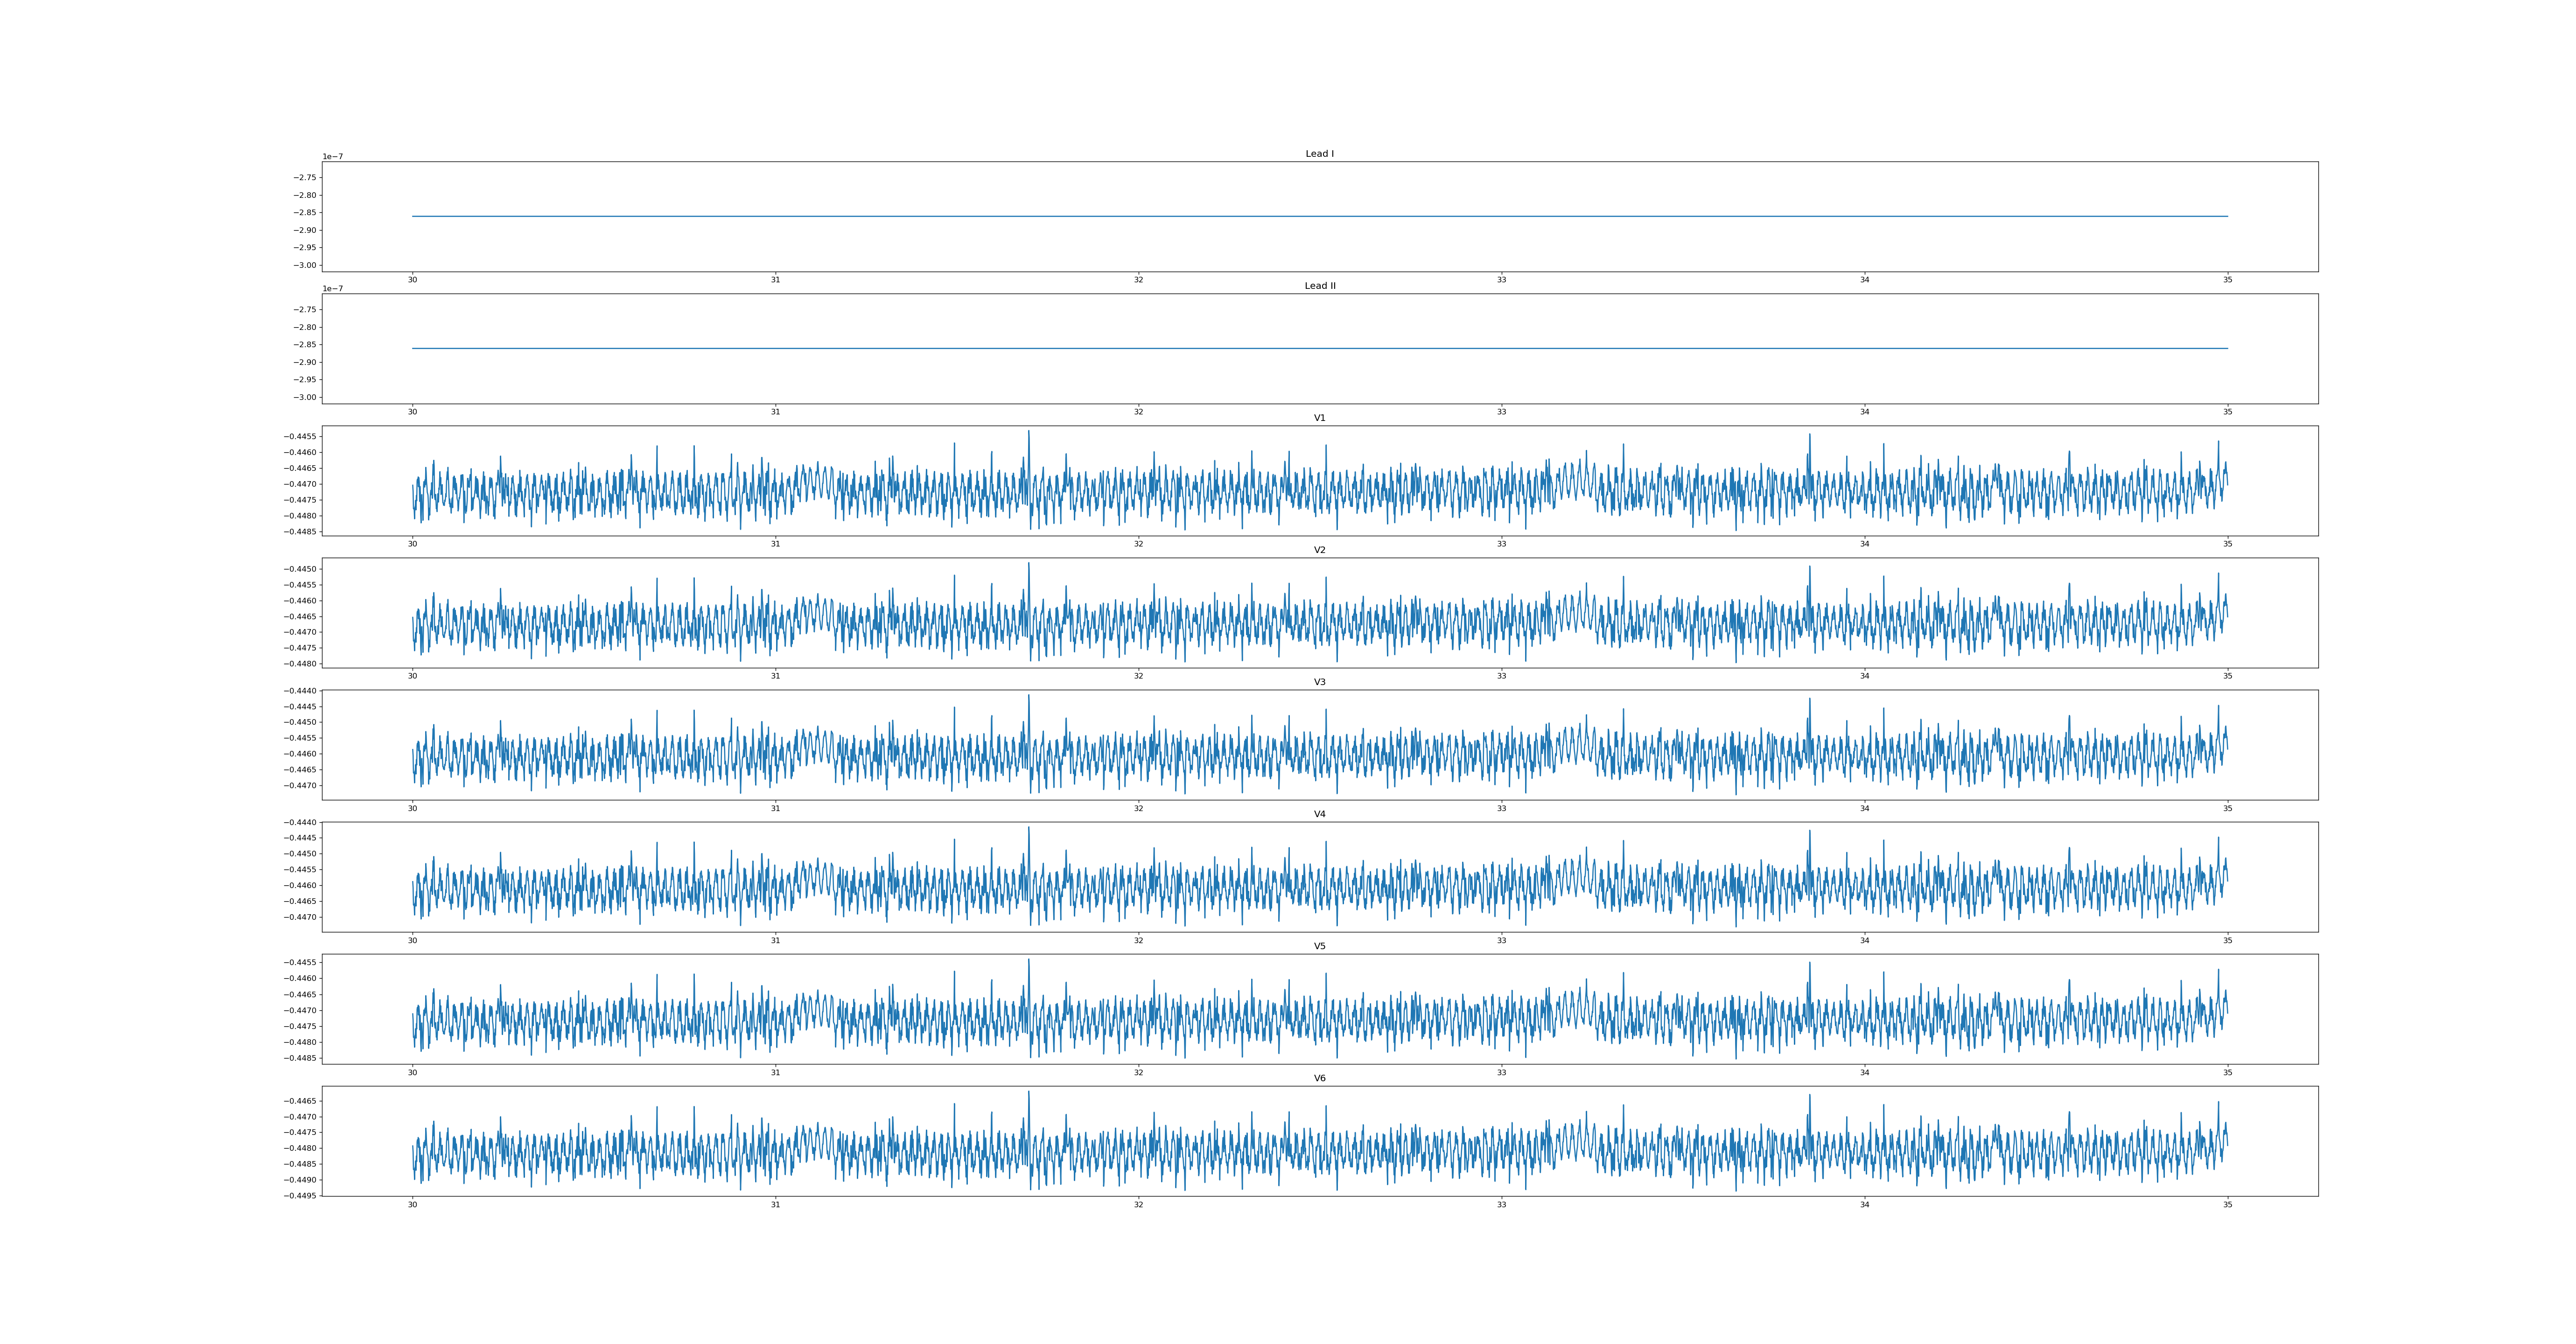Click the x-axis tick 32 under V6 plot
Viewport: 2576px width, 1344px height.
click(x=1138, y=1204)
